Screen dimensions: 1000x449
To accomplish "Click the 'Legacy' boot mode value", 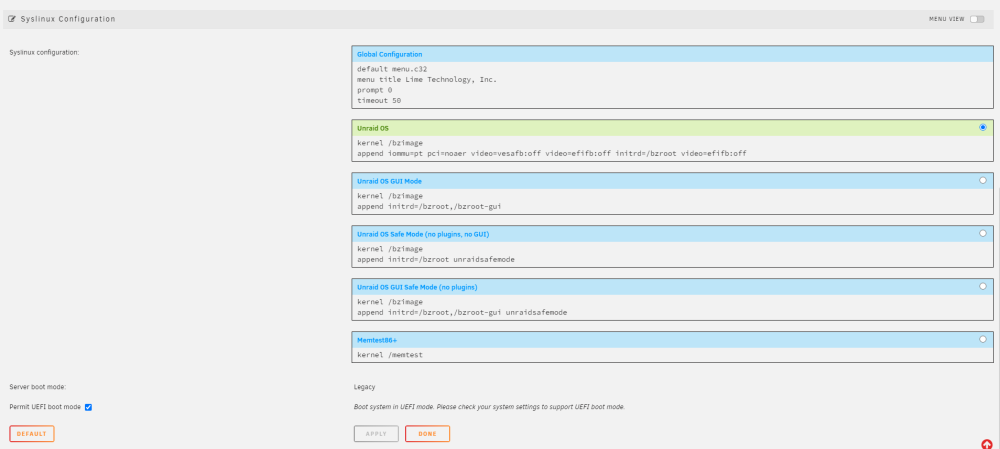I will click(x=364, y=386).
